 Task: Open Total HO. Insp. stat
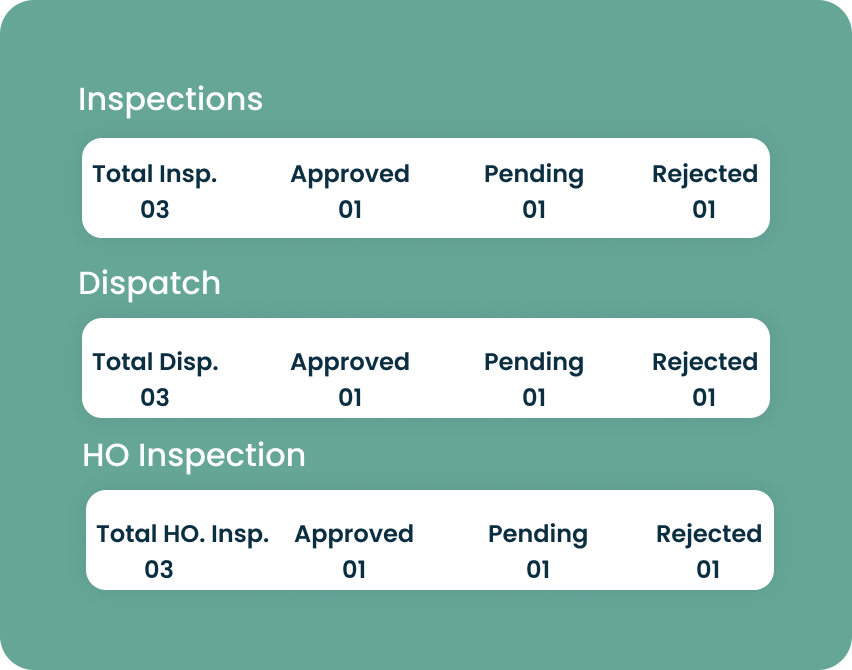[x=183, y=534]
